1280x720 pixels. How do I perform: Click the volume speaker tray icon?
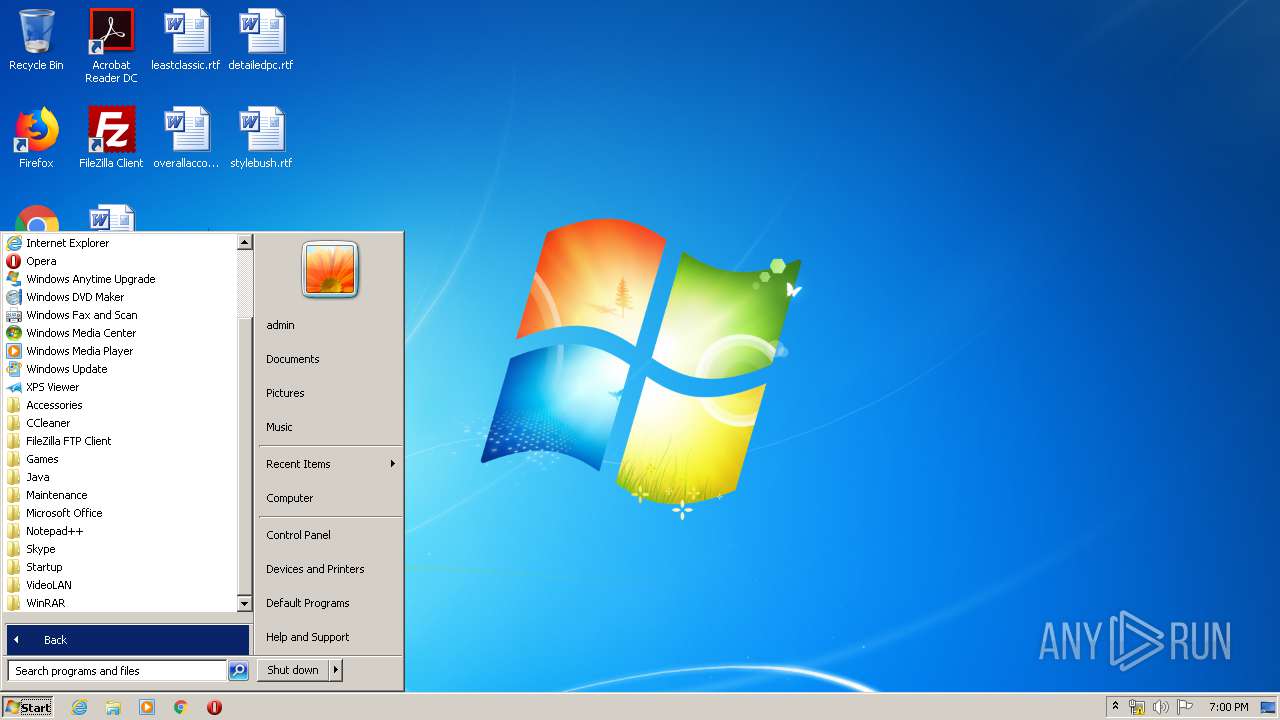[1160, 707]
